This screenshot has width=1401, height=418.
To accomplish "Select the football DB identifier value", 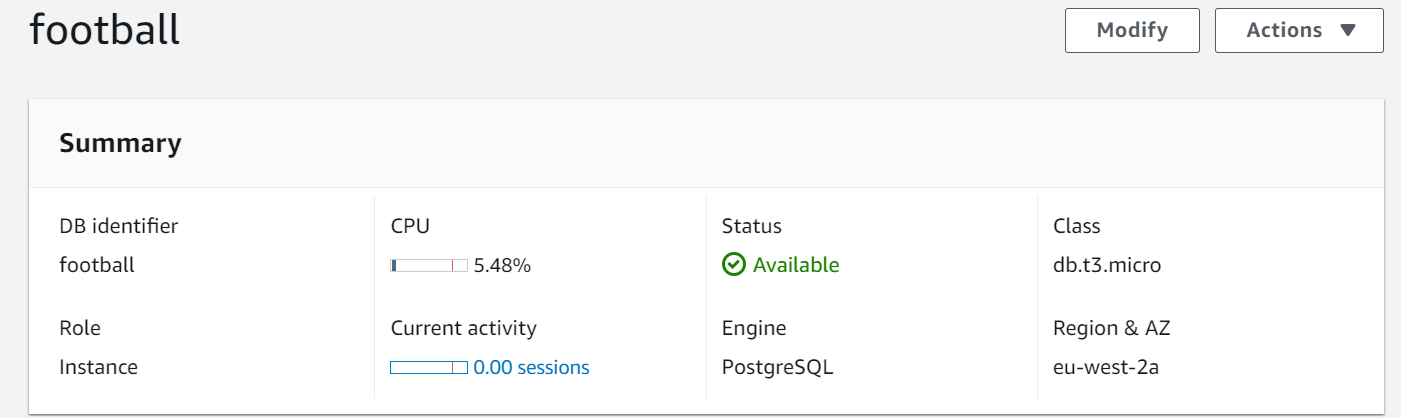I will (97, 265).
